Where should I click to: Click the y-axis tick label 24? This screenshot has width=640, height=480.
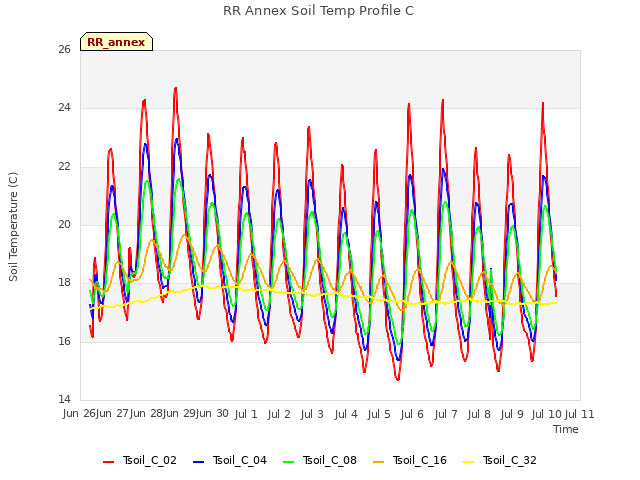pos(64,108)
